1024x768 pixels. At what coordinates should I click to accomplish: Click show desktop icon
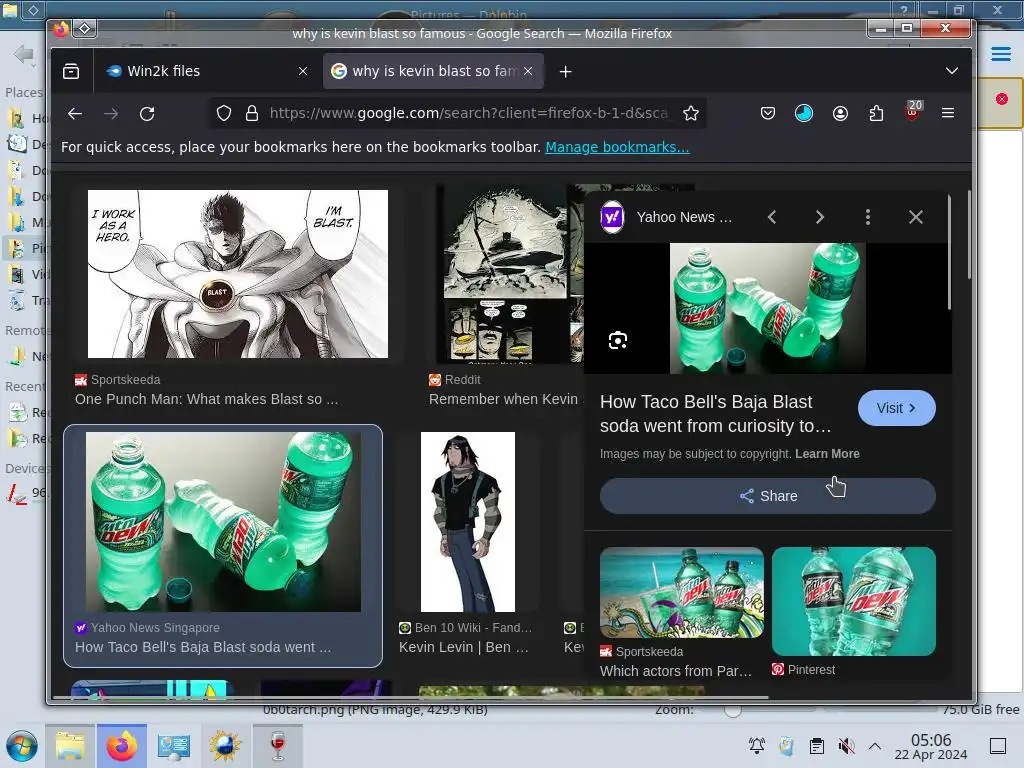click(x=998, y=746)
